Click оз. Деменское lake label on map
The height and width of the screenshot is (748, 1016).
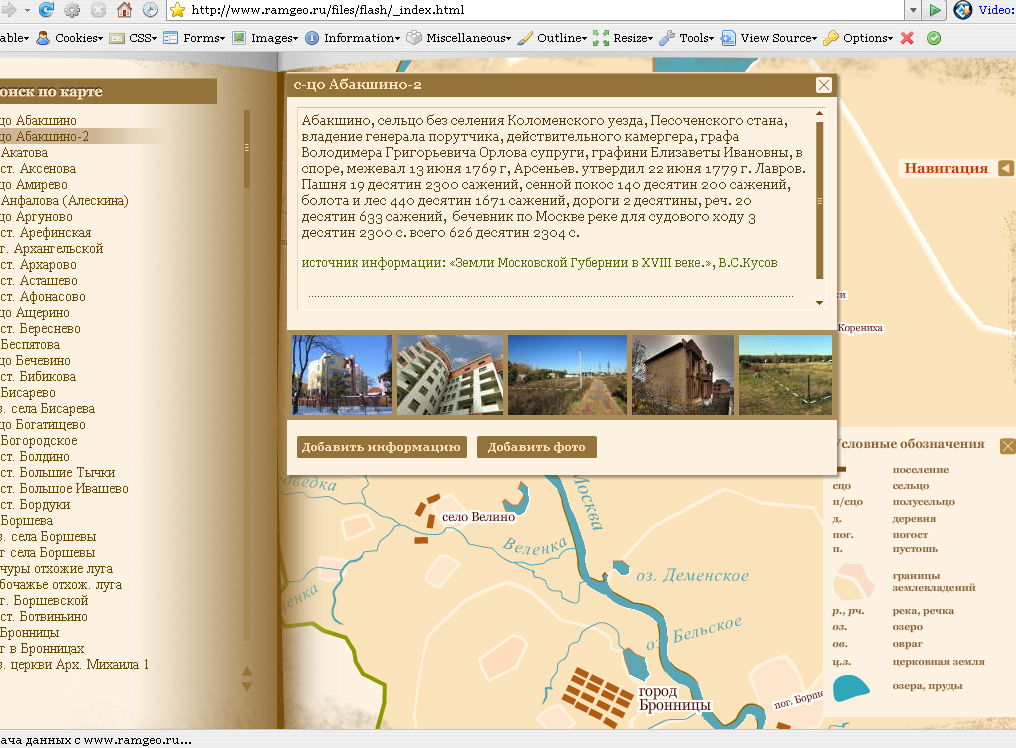pos(692,576)
